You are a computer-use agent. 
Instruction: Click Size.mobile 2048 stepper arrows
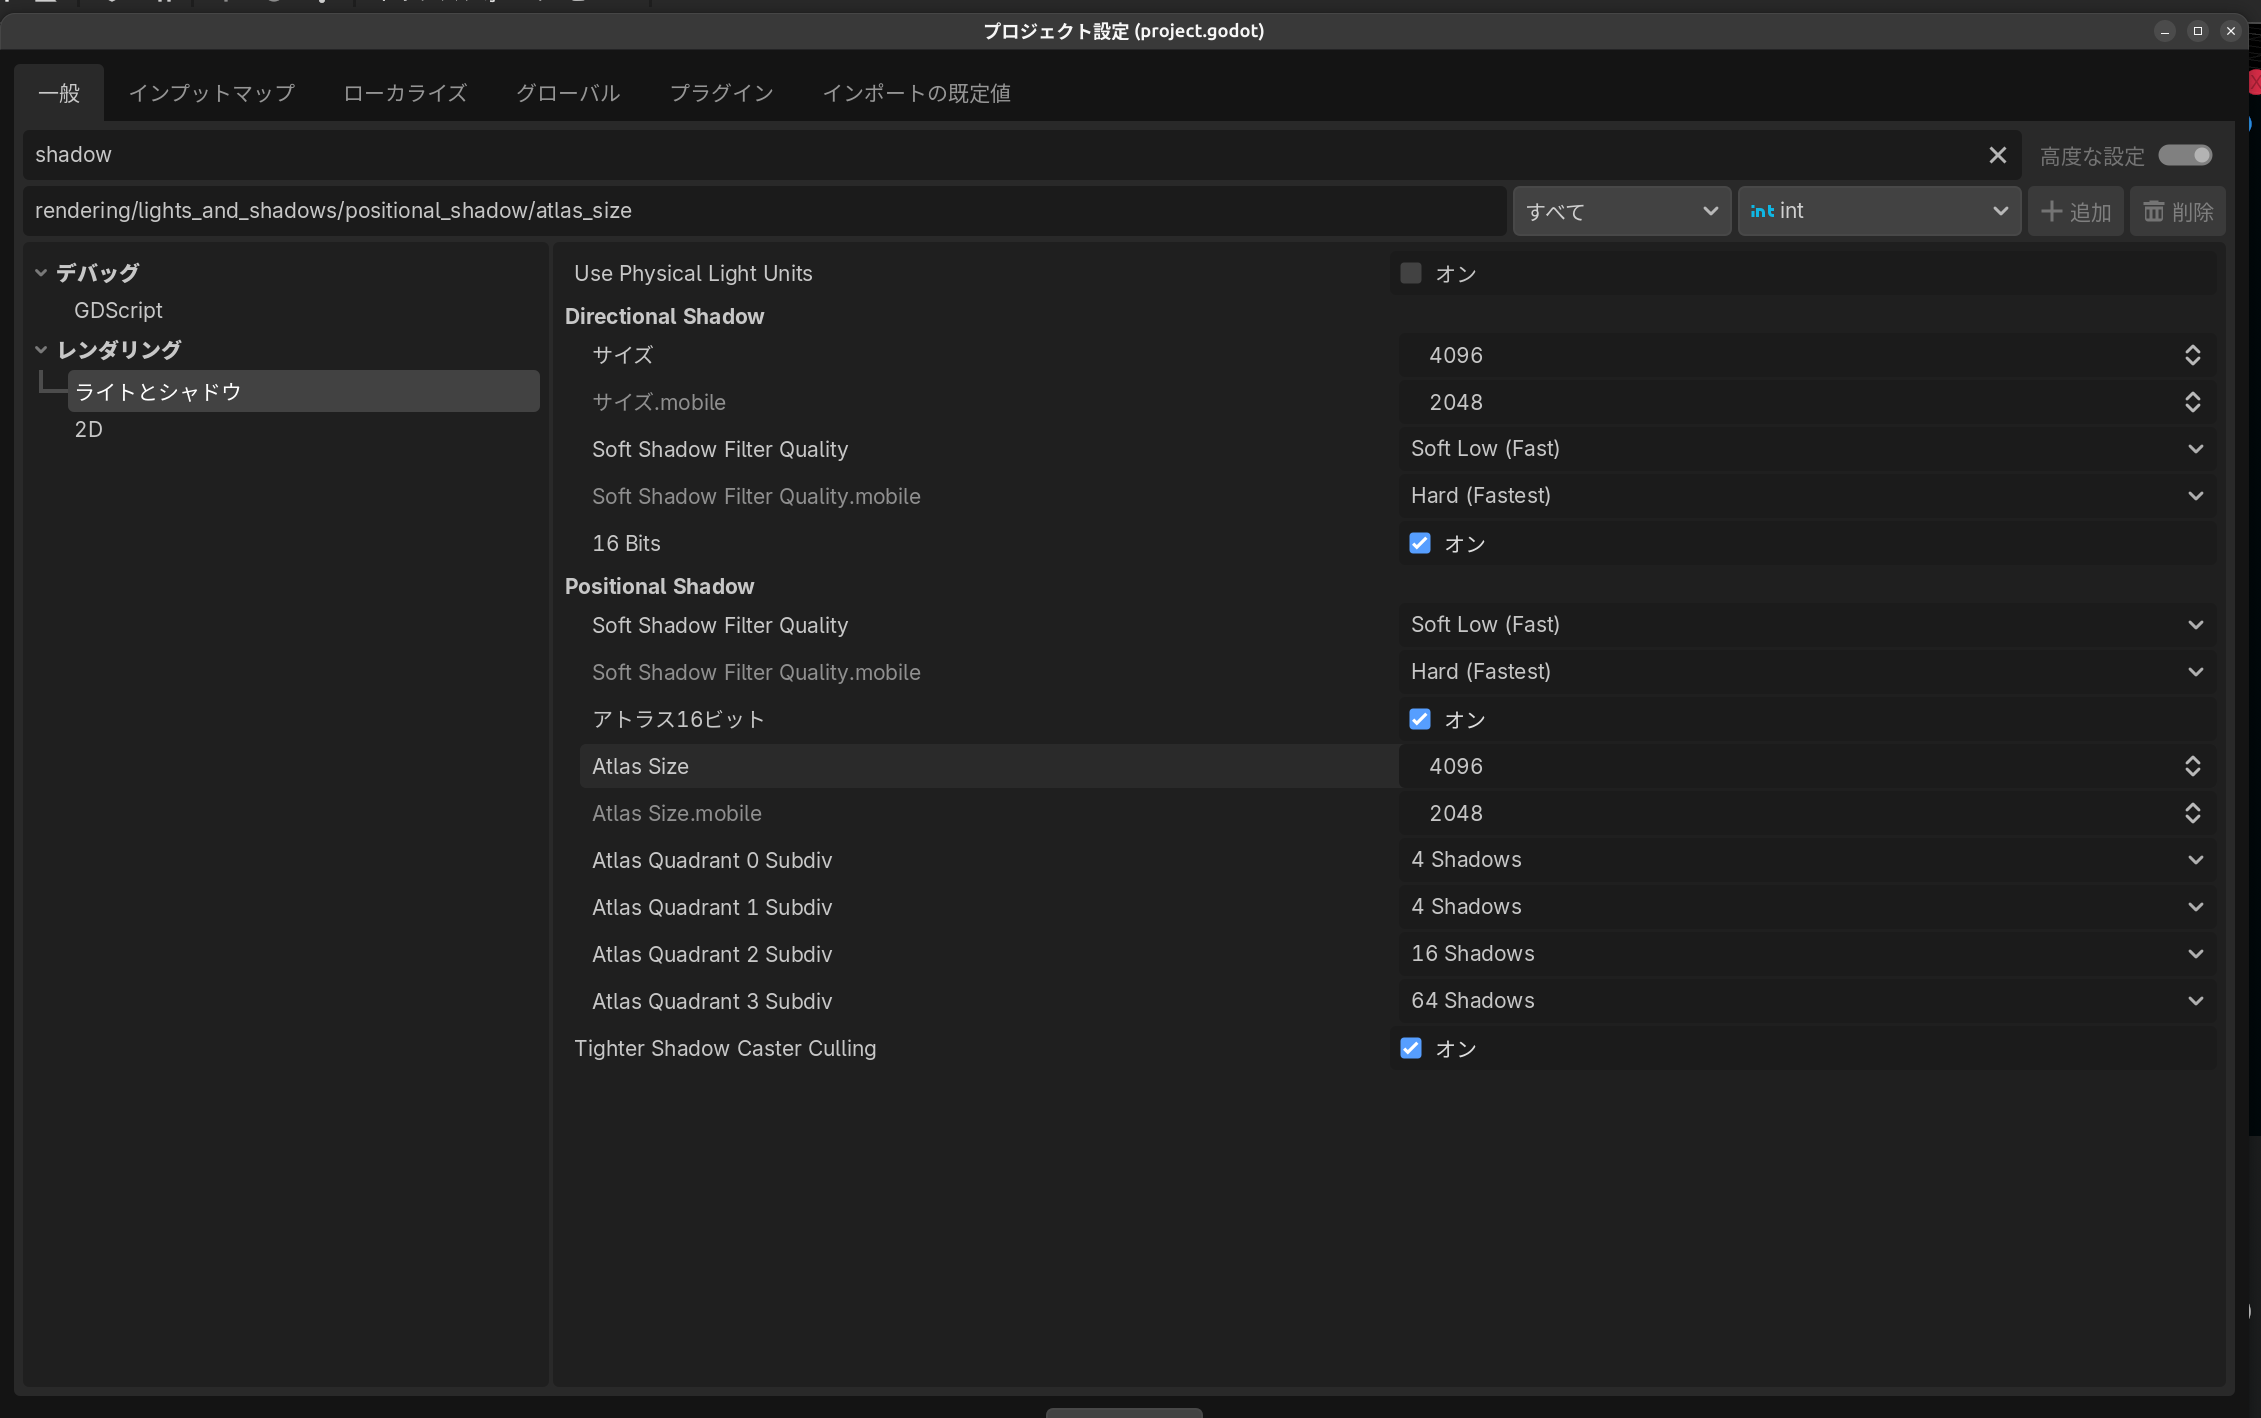coord(2192,402)
